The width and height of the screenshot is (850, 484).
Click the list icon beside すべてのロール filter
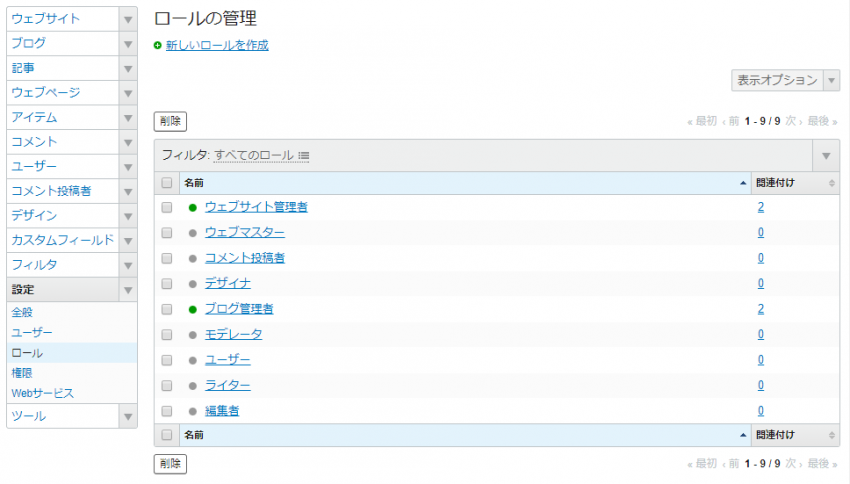pos(304,156)
